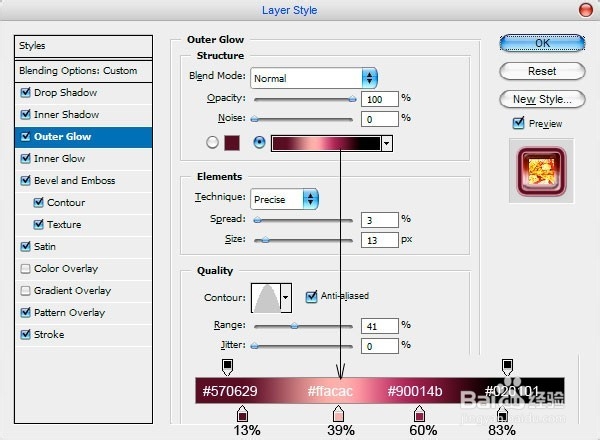Click the Jitter slider handle

(254, 346)
